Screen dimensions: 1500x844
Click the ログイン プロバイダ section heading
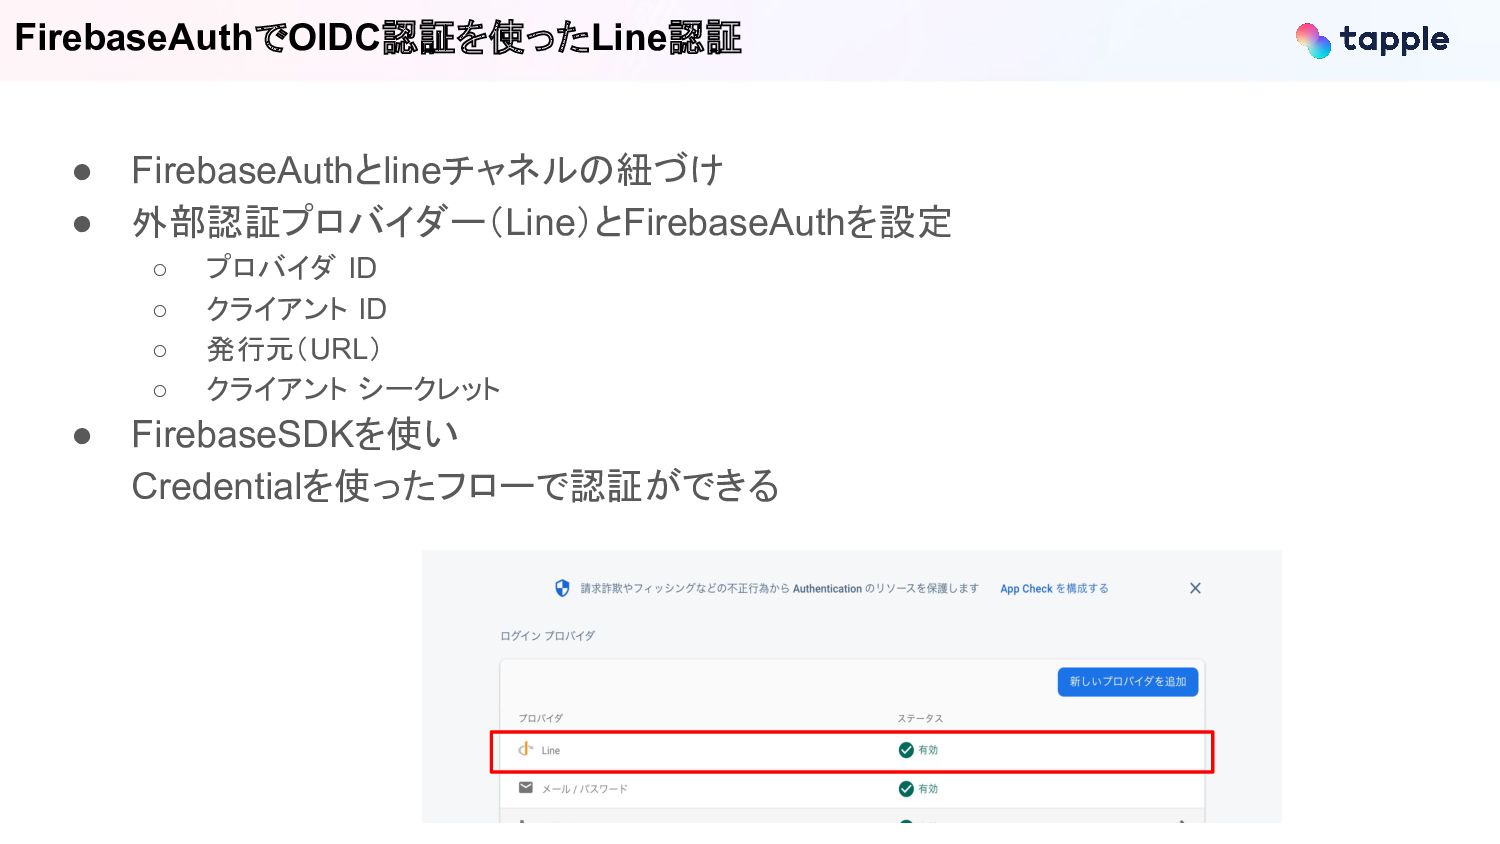547,636
